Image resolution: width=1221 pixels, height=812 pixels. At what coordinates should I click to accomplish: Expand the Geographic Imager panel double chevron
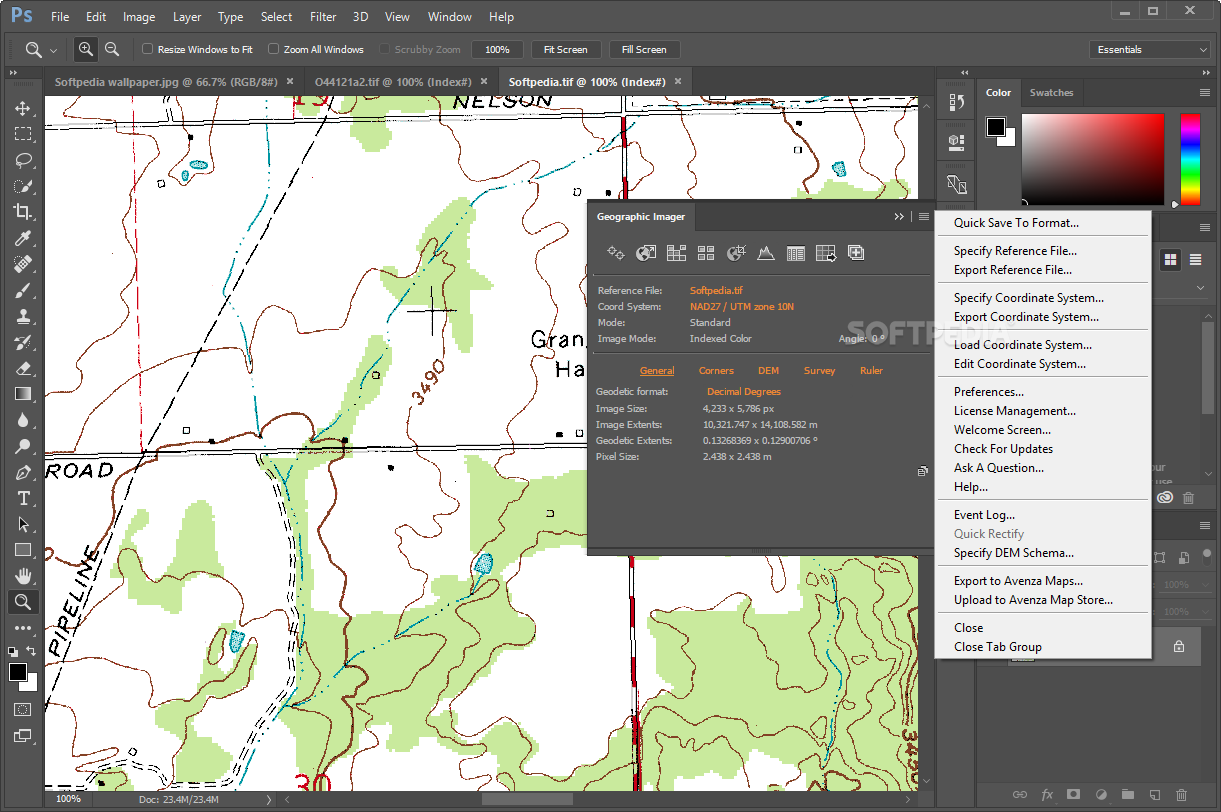[899, 216]
